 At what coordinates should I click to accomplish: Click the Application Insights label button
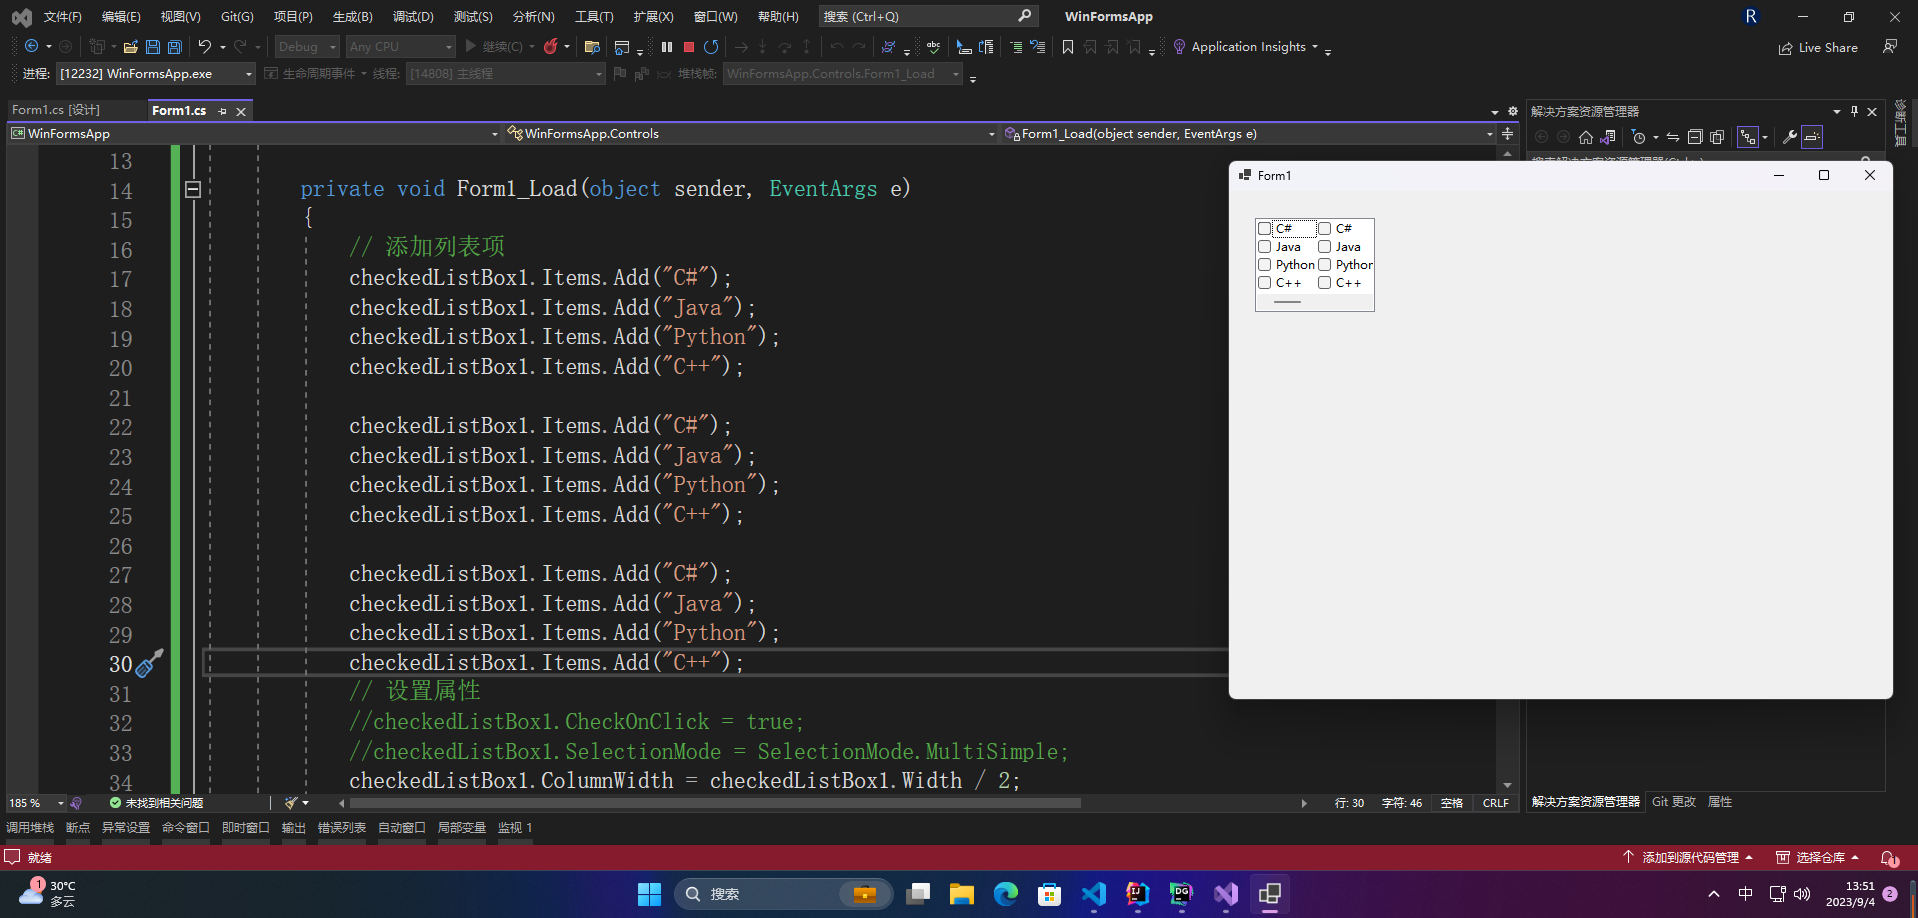1248,47
